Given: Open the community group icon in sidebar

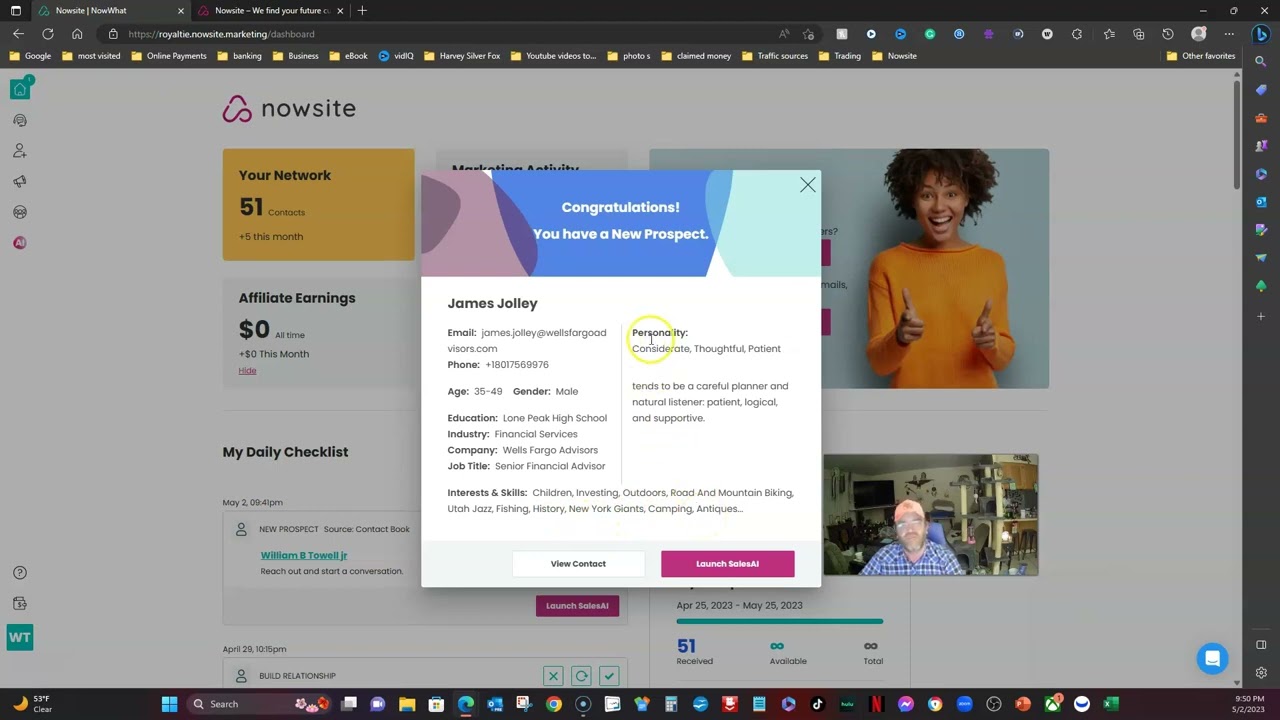Looking at the screenshot, I should [19, 212].
